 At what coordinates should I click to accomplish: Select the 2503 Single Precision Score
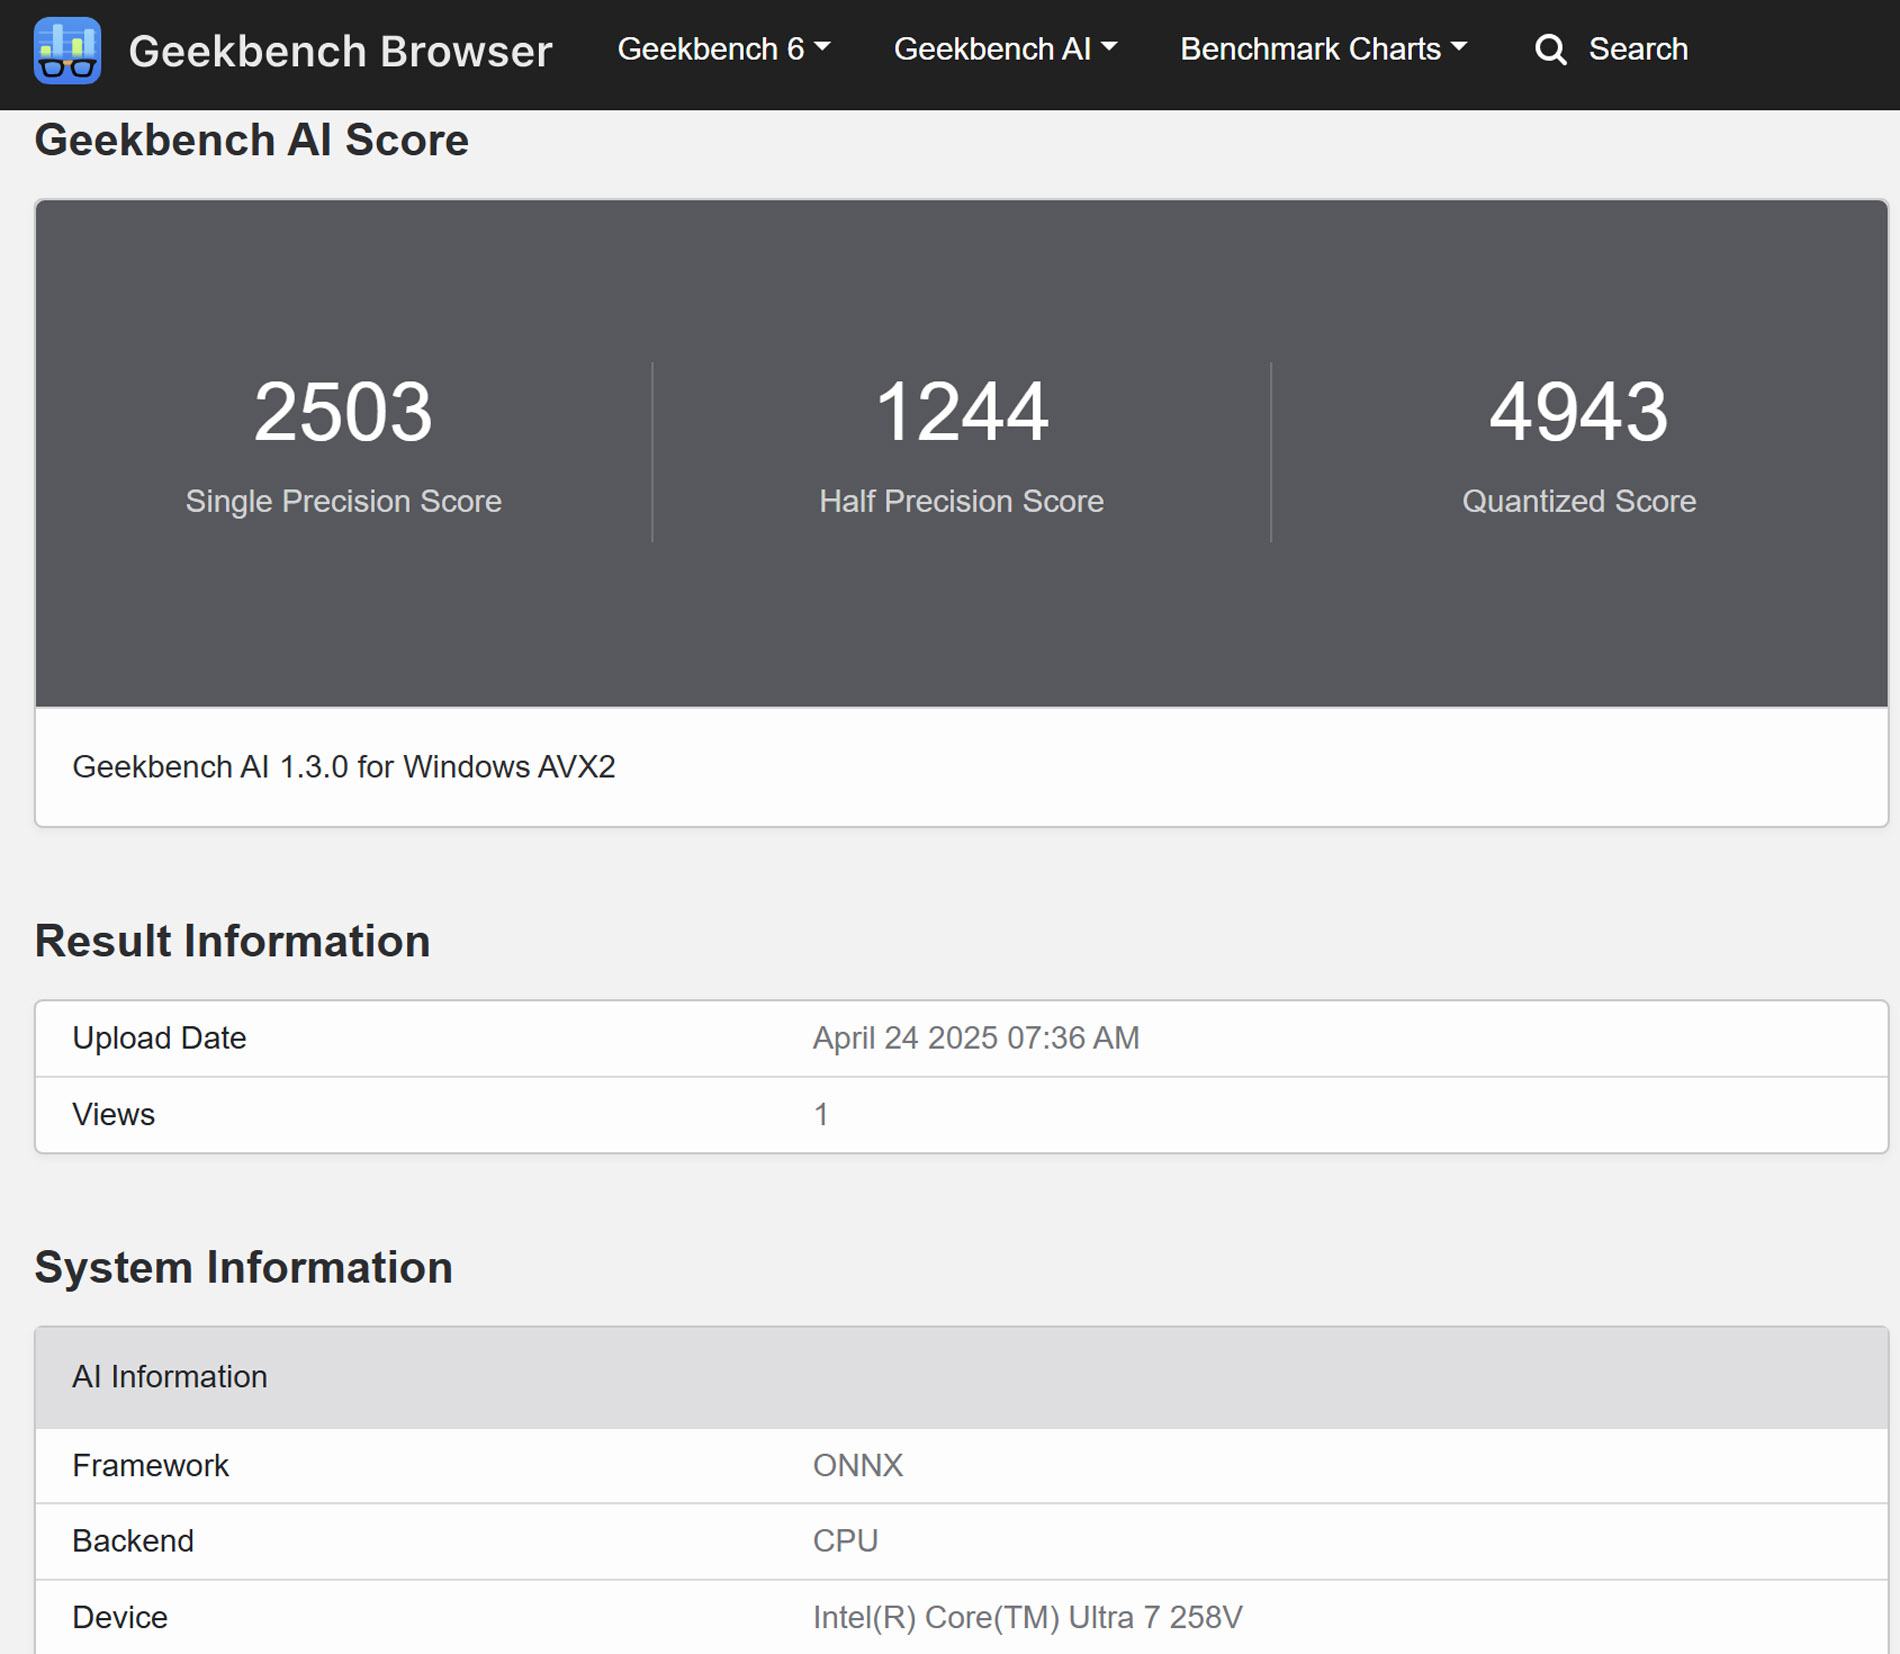click(343, 411)
